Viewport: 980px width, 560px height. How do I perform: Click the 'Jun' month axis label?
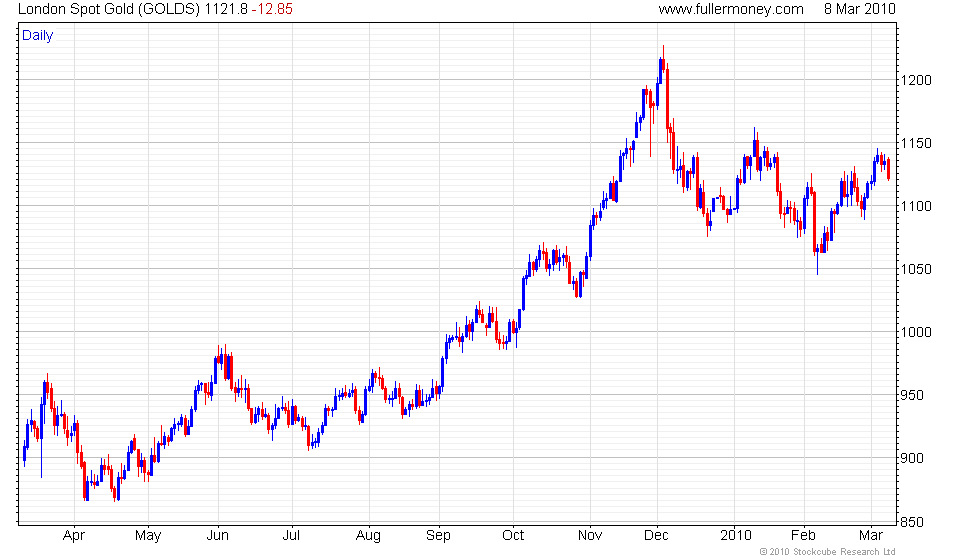point(218,536)
